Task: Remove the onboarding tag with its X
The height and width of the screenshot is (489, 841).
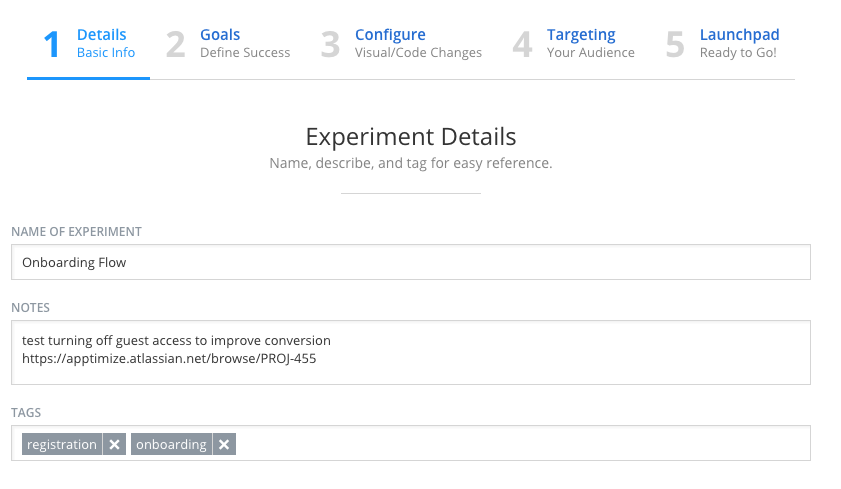Action: coord(224,444)
